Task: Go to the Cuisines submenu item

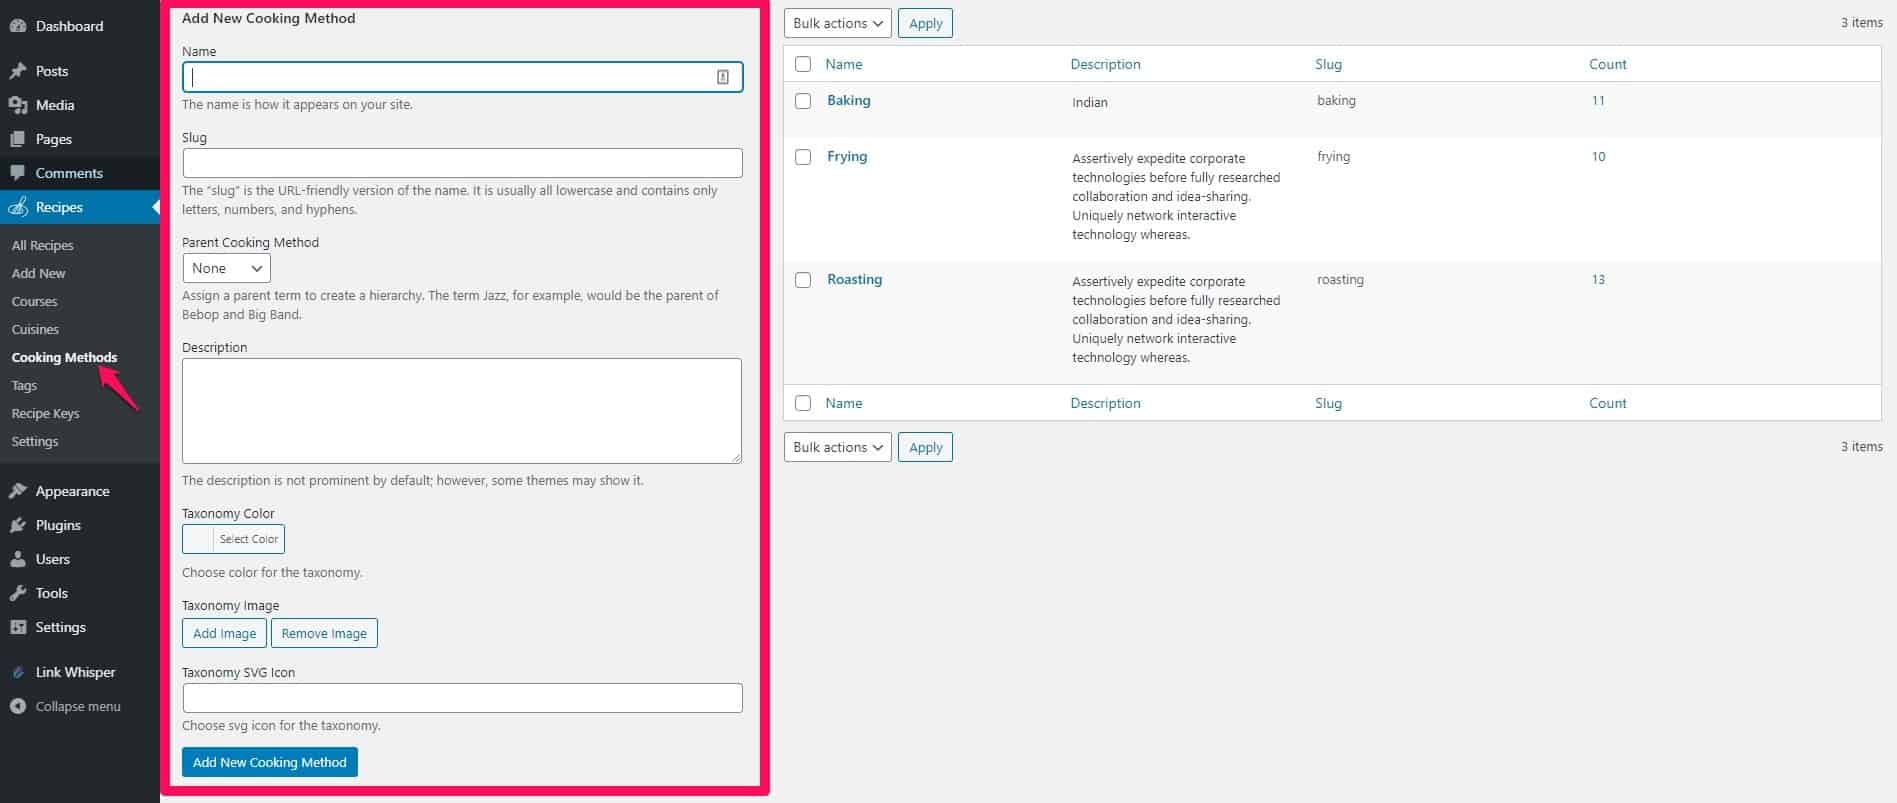Action: pos(36,329)
